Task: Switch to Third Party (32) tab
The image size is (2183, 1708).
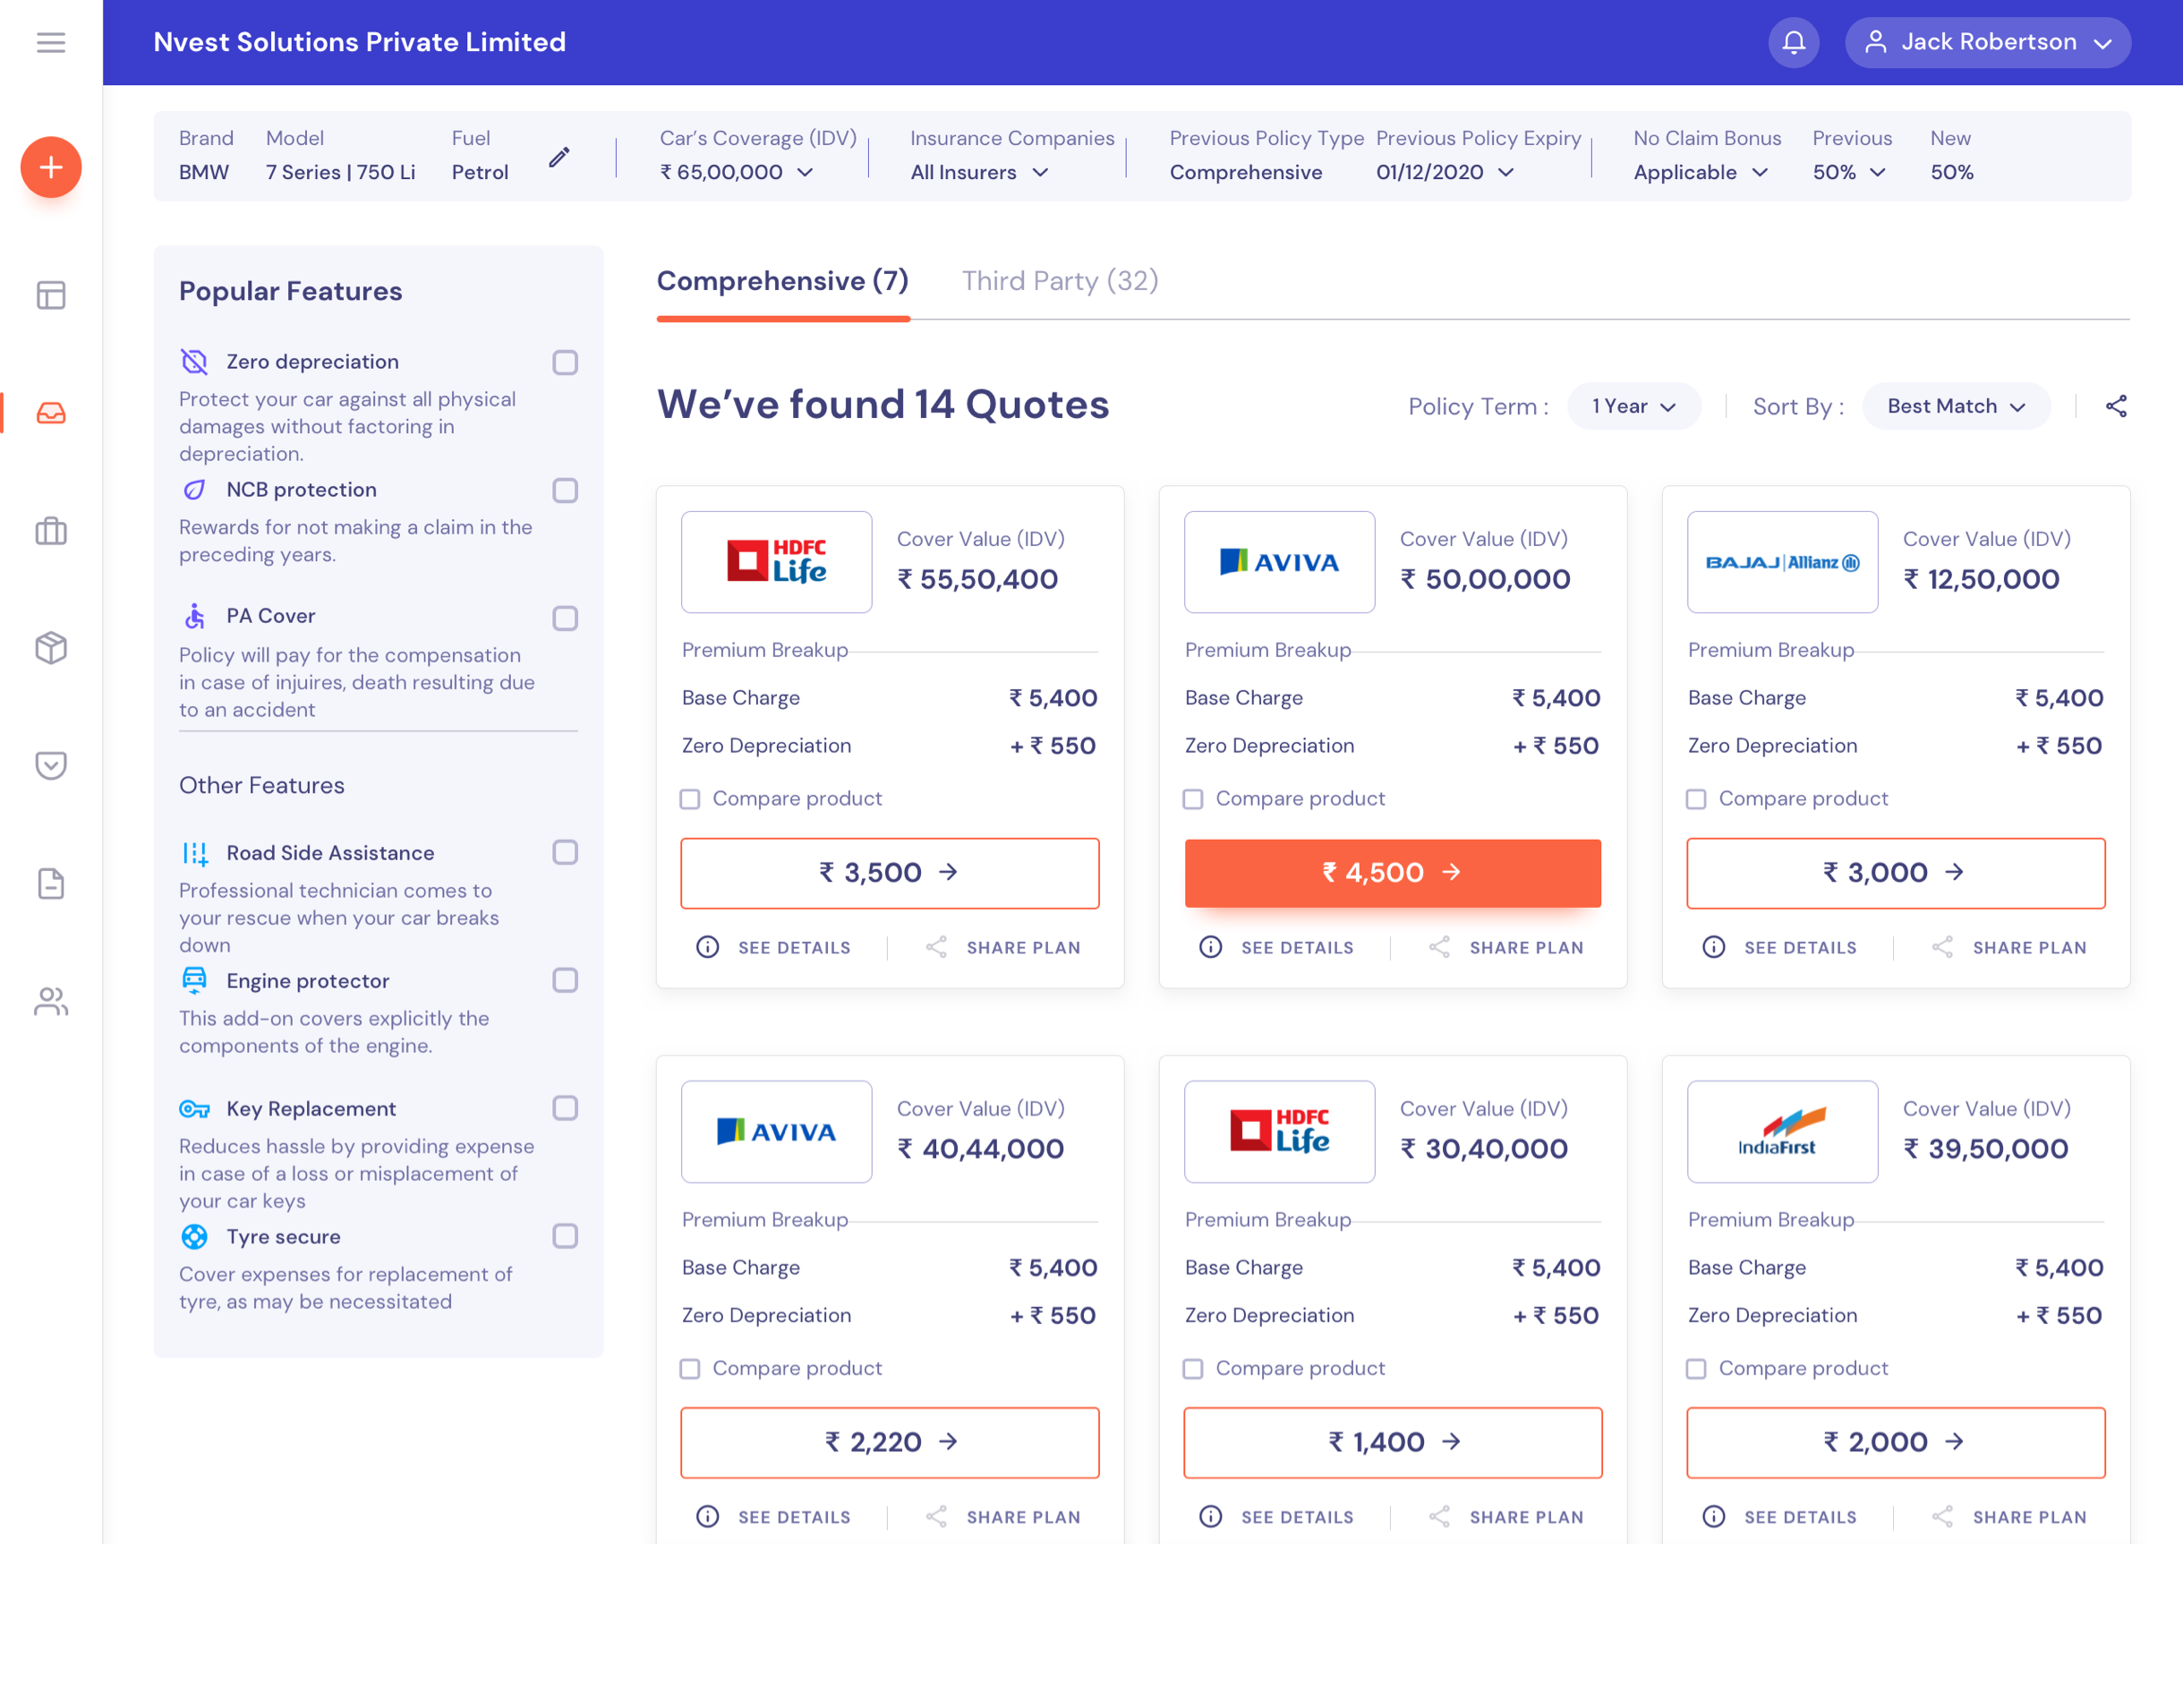Action: pyautogui.click(x=1060, y=281)
